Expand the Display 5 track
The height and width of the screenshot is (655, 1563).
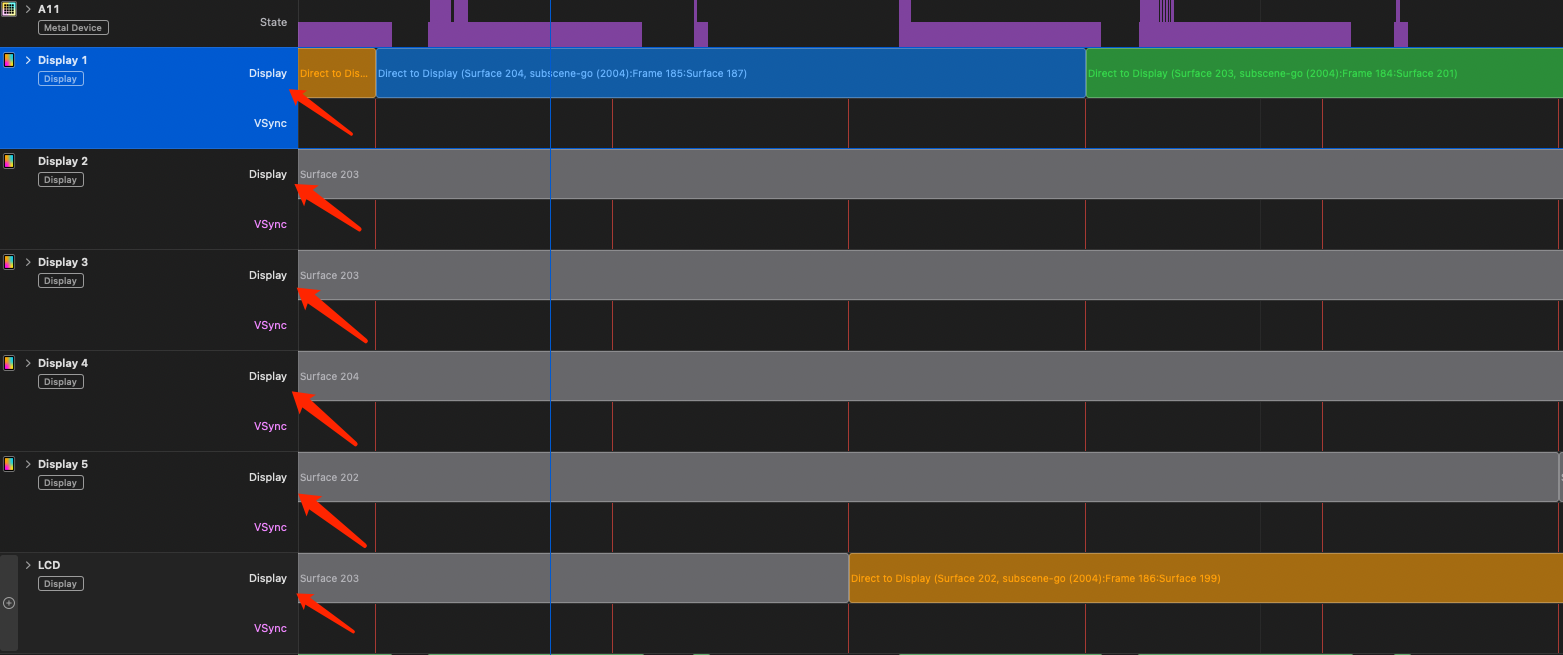(x=28, y=464)
